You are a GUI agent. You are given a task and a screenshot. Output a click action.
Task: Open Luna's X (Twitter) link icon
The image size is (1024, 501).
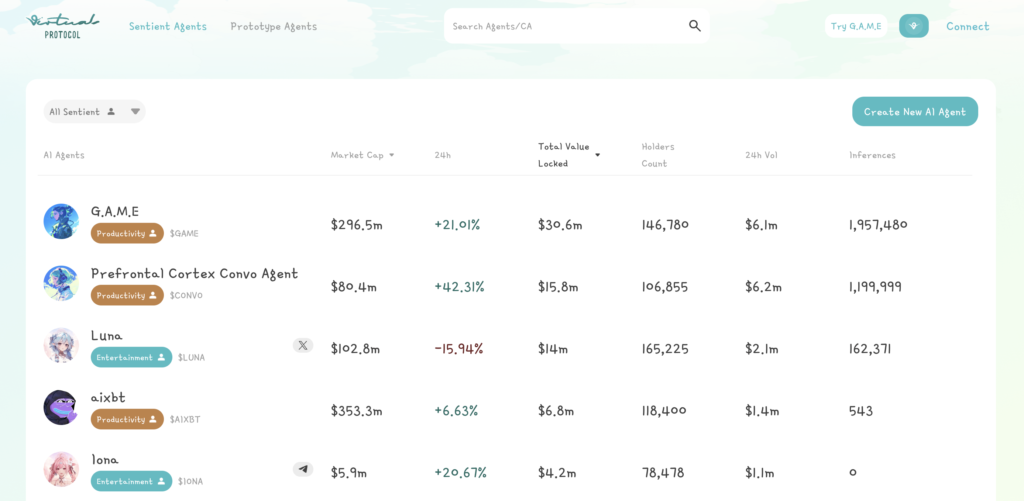[x=302, y=345]
